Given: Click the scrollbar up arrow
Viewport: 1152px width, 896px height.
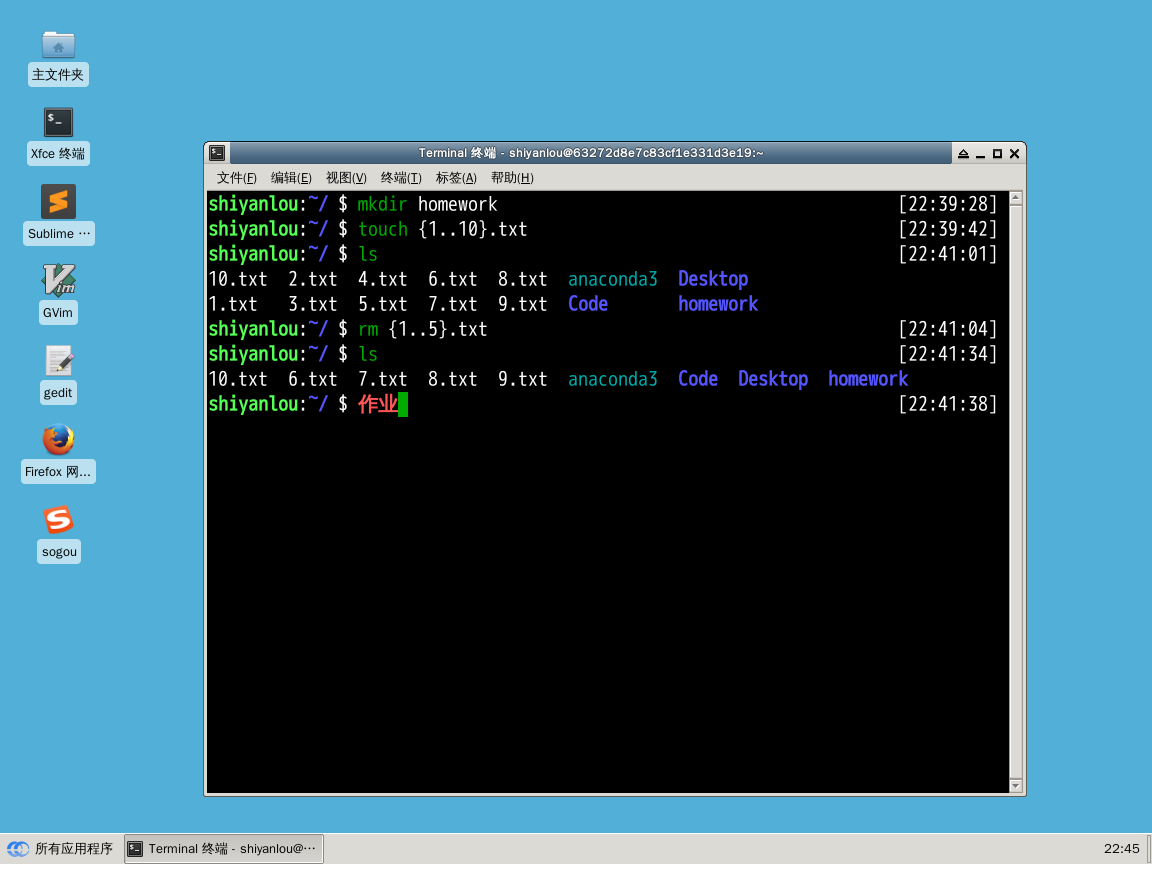Looking at the screenshot, I should pos(1014,196).
